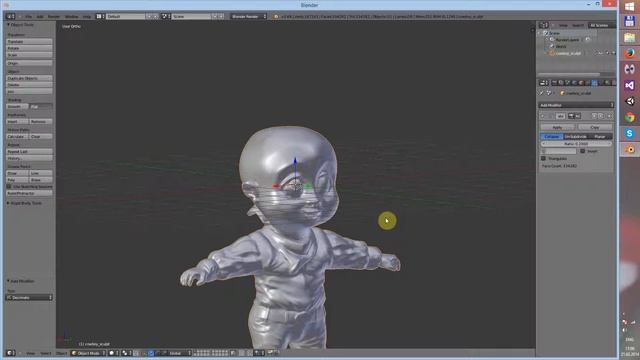Screen dimensions: 640x360
Task: Click the Remove keyframe button
Action: 41,121
